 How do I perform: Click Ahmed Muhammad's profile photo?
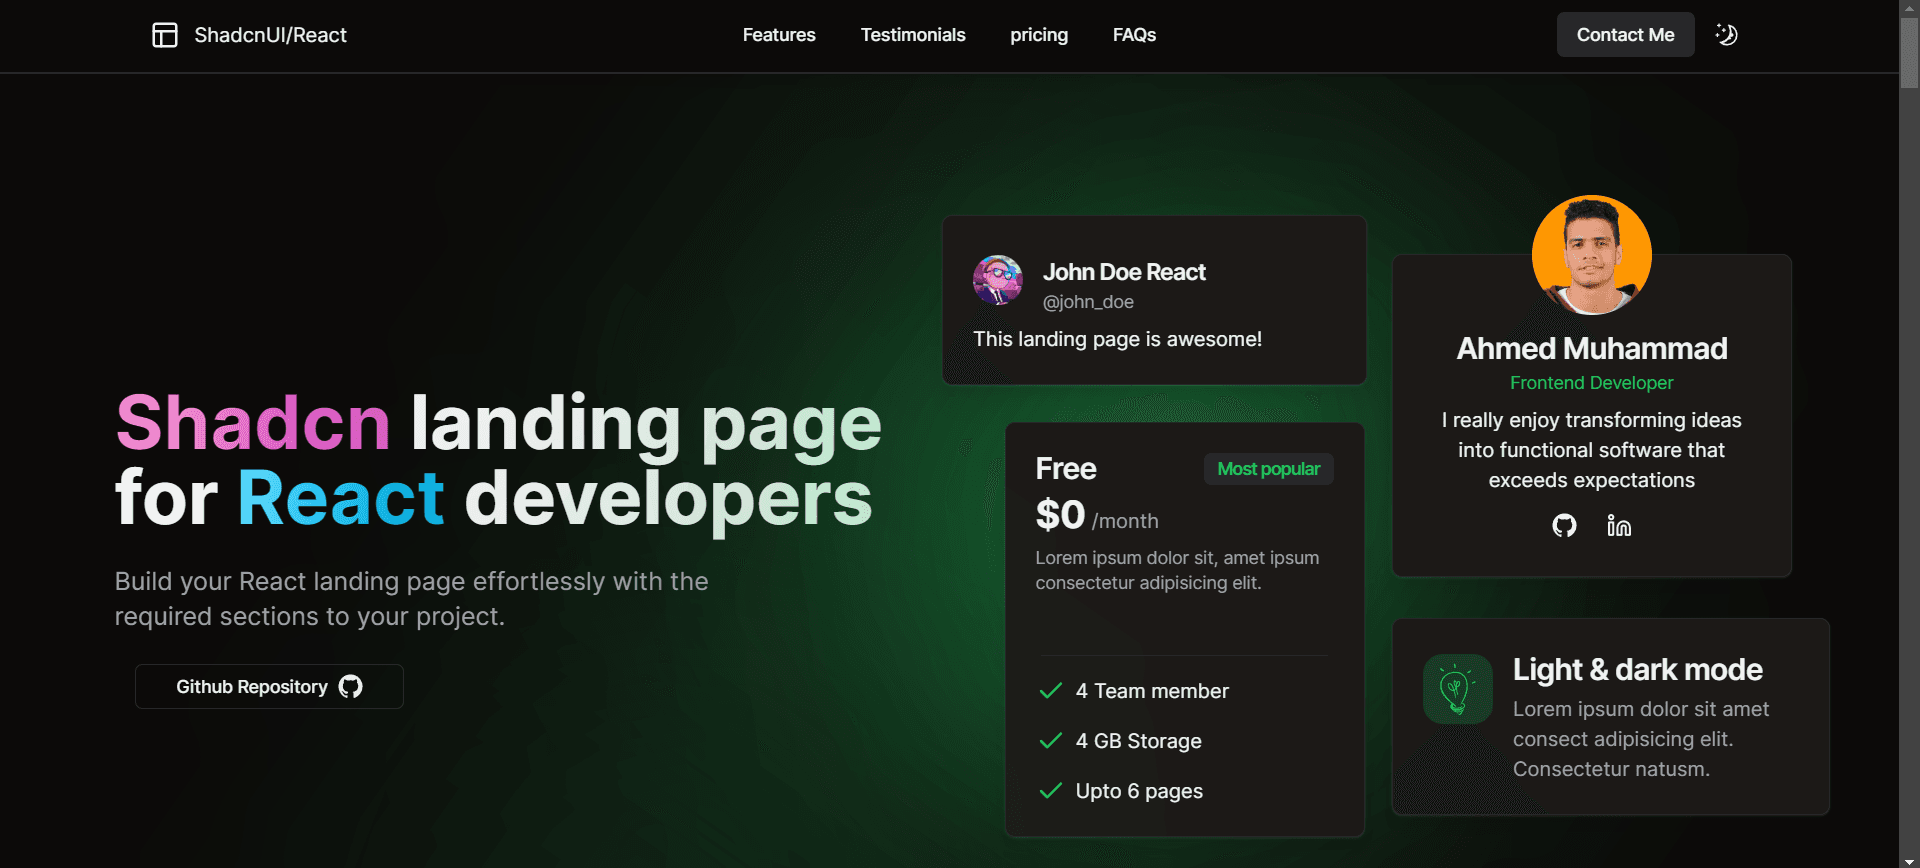tap(1591, 255)
